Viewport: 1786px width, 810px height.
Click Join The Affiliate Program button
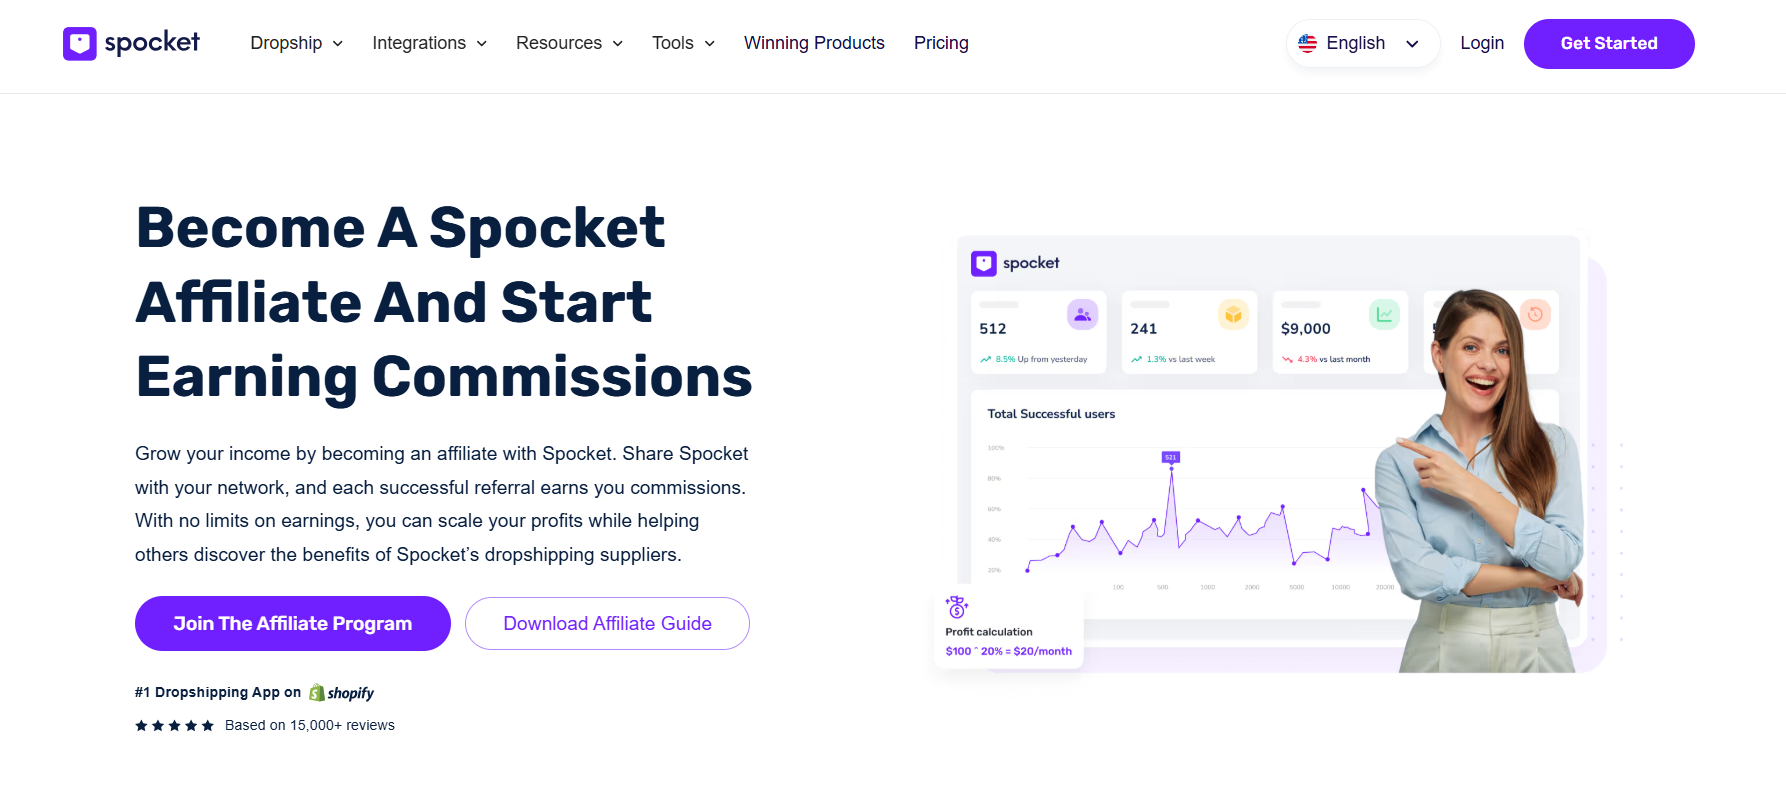click(x=293, y=624)
